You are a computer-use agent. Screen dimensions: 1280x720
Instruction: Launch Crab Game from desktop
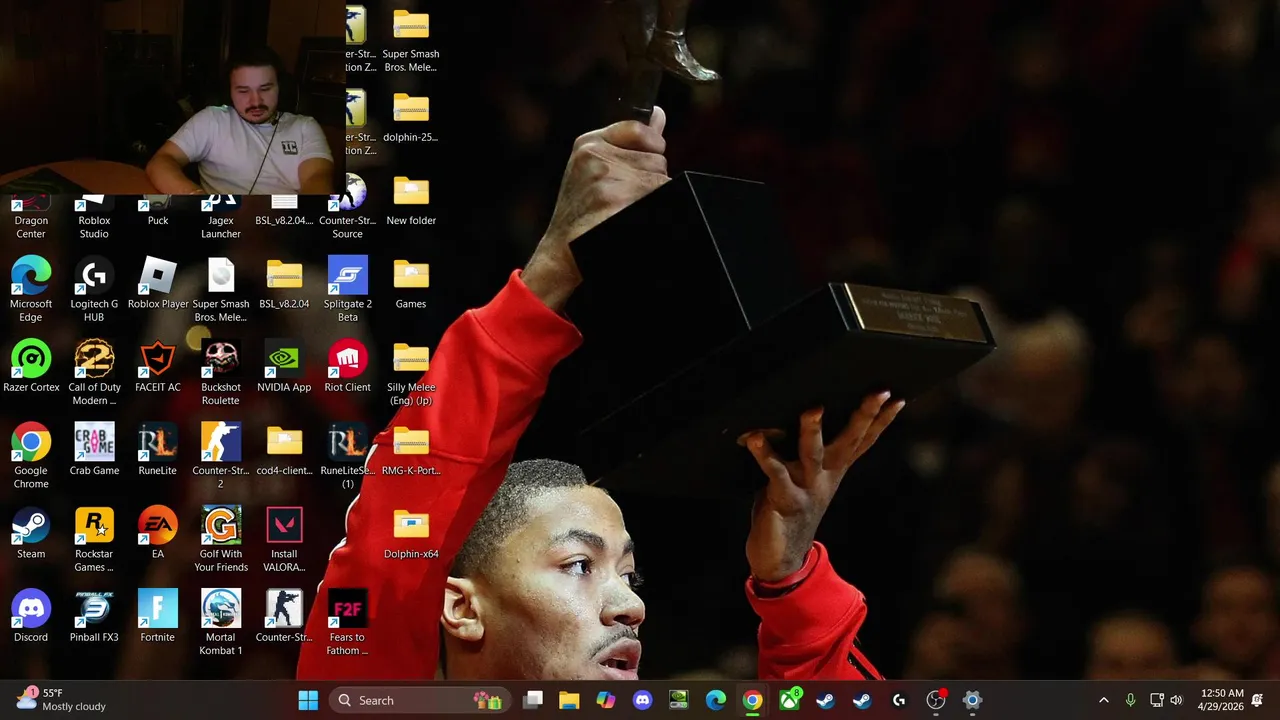tap(94, 450)
